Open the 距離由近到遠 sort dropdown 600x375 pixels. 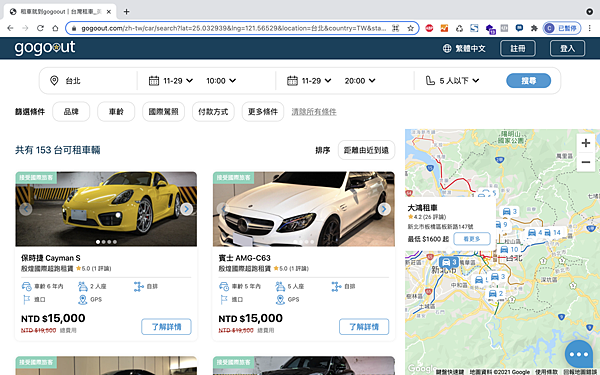[x=366, y=150]
